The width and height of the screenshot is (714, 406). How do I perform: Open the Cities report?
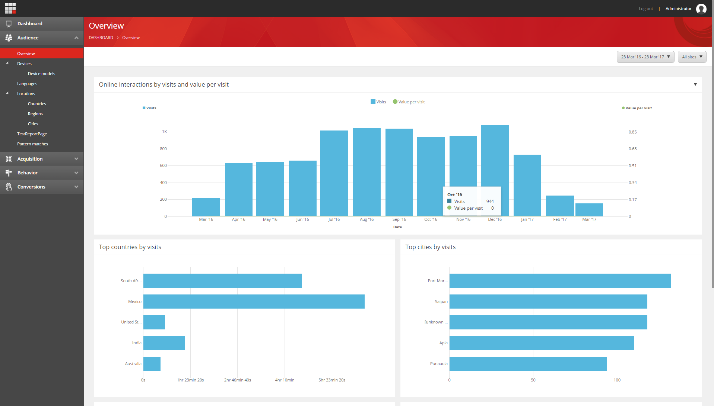tap(33, 124)
